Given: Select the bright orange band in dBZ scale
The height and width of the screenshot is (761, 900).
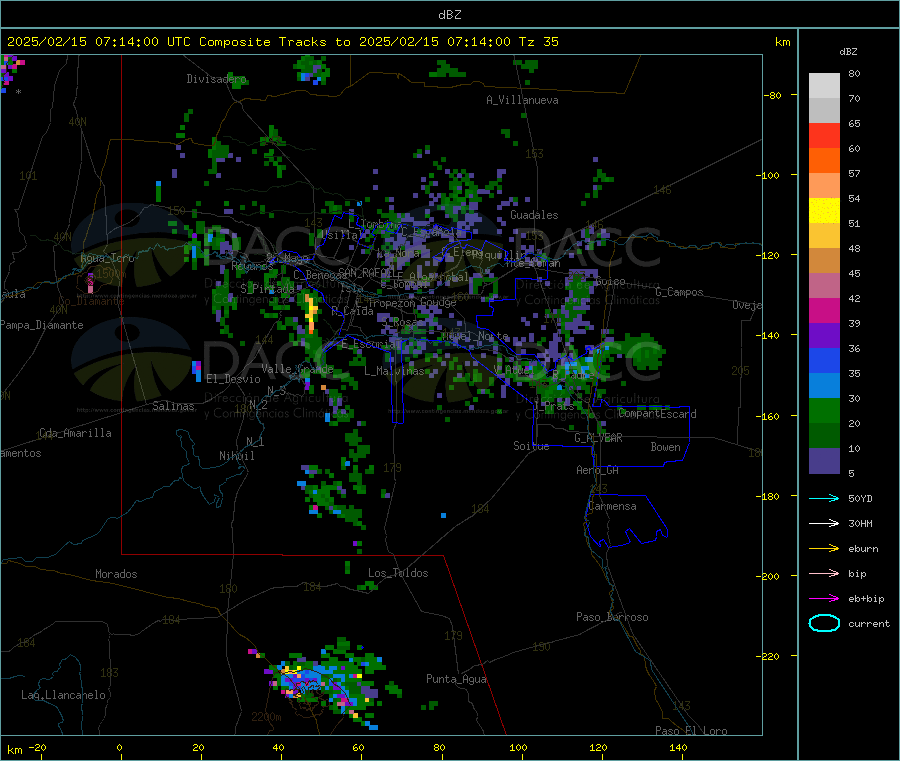Looking at the screenshot, I should (824, 161).
